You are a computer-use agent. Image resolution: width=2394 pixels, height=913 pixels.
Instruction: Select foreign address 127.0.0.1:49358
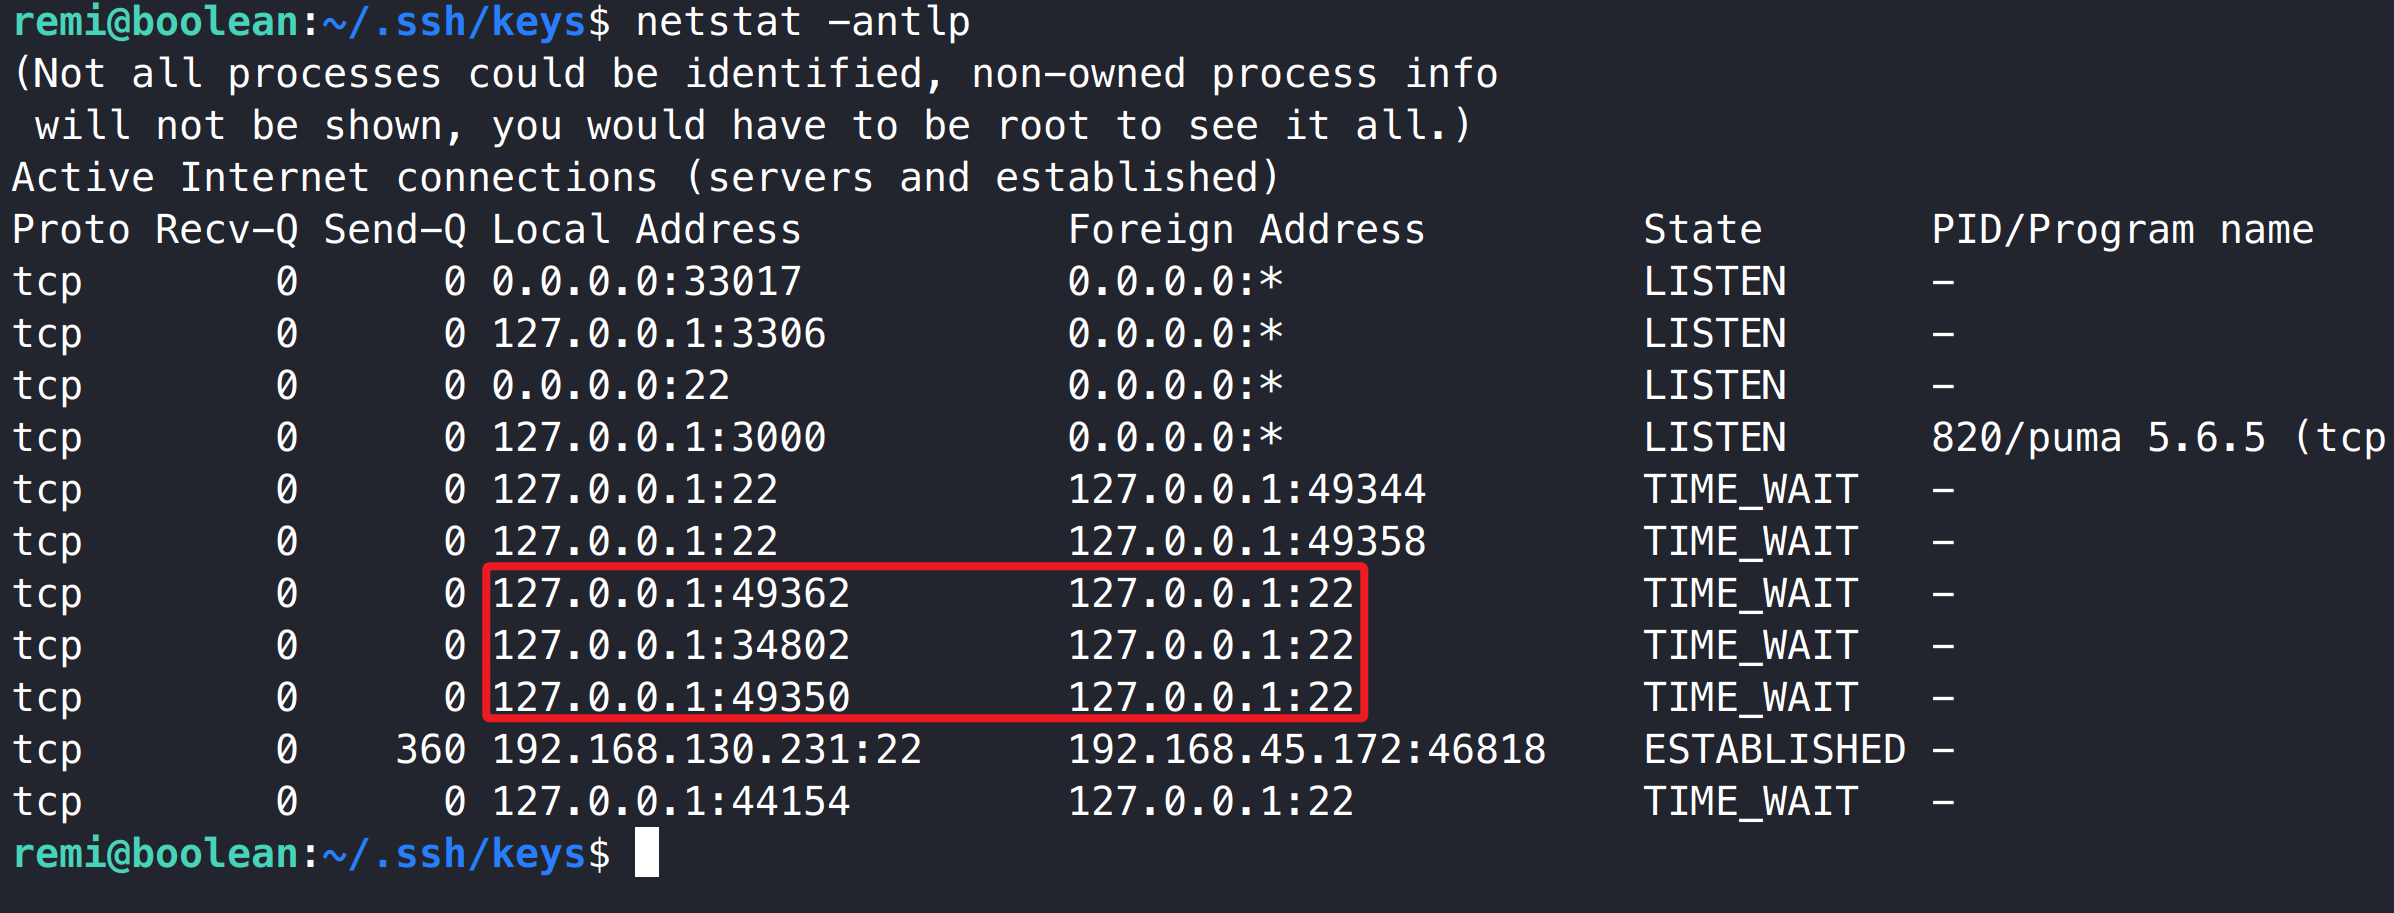coord(1246,542)
